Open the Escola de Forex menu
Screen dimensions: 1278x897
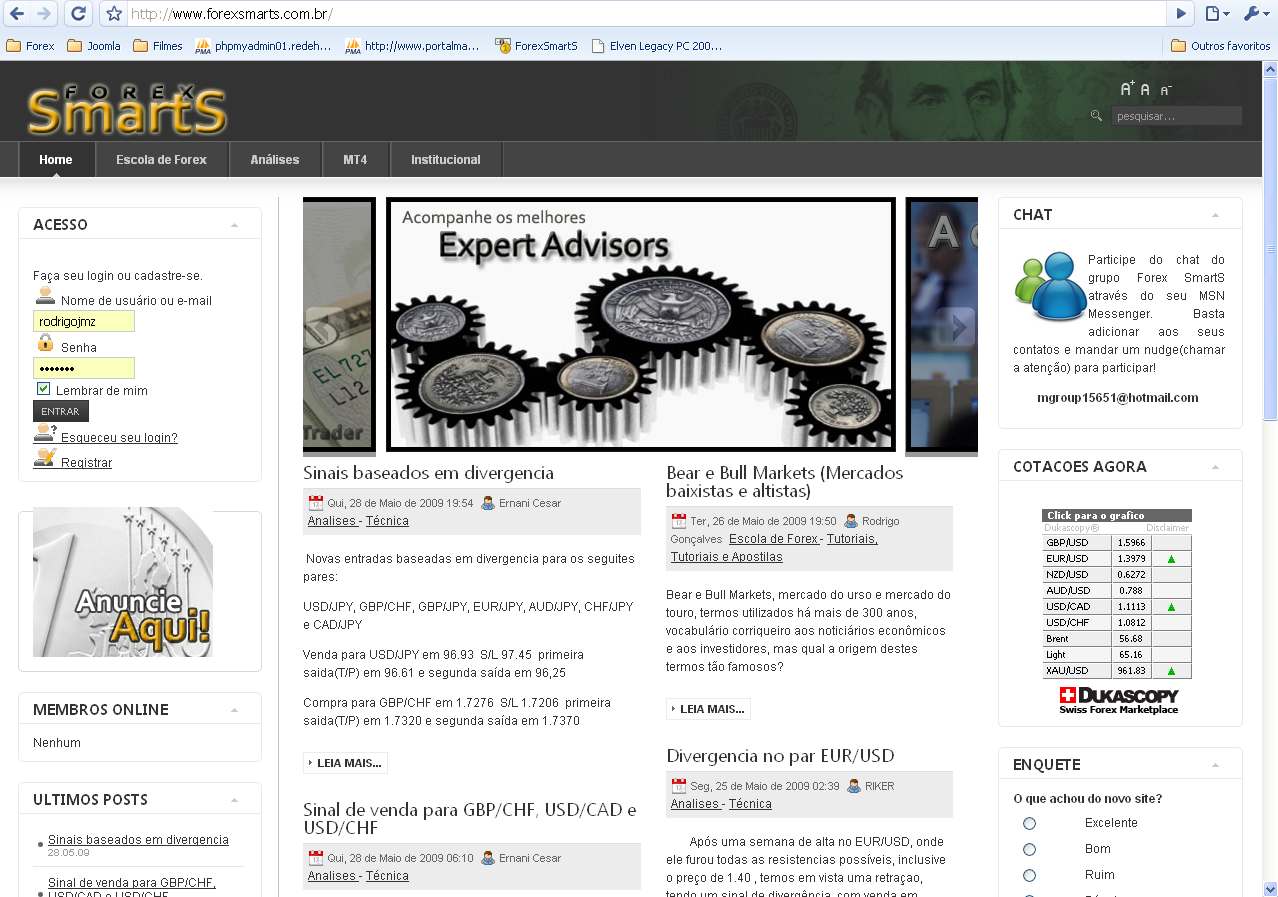pos(161,159)
